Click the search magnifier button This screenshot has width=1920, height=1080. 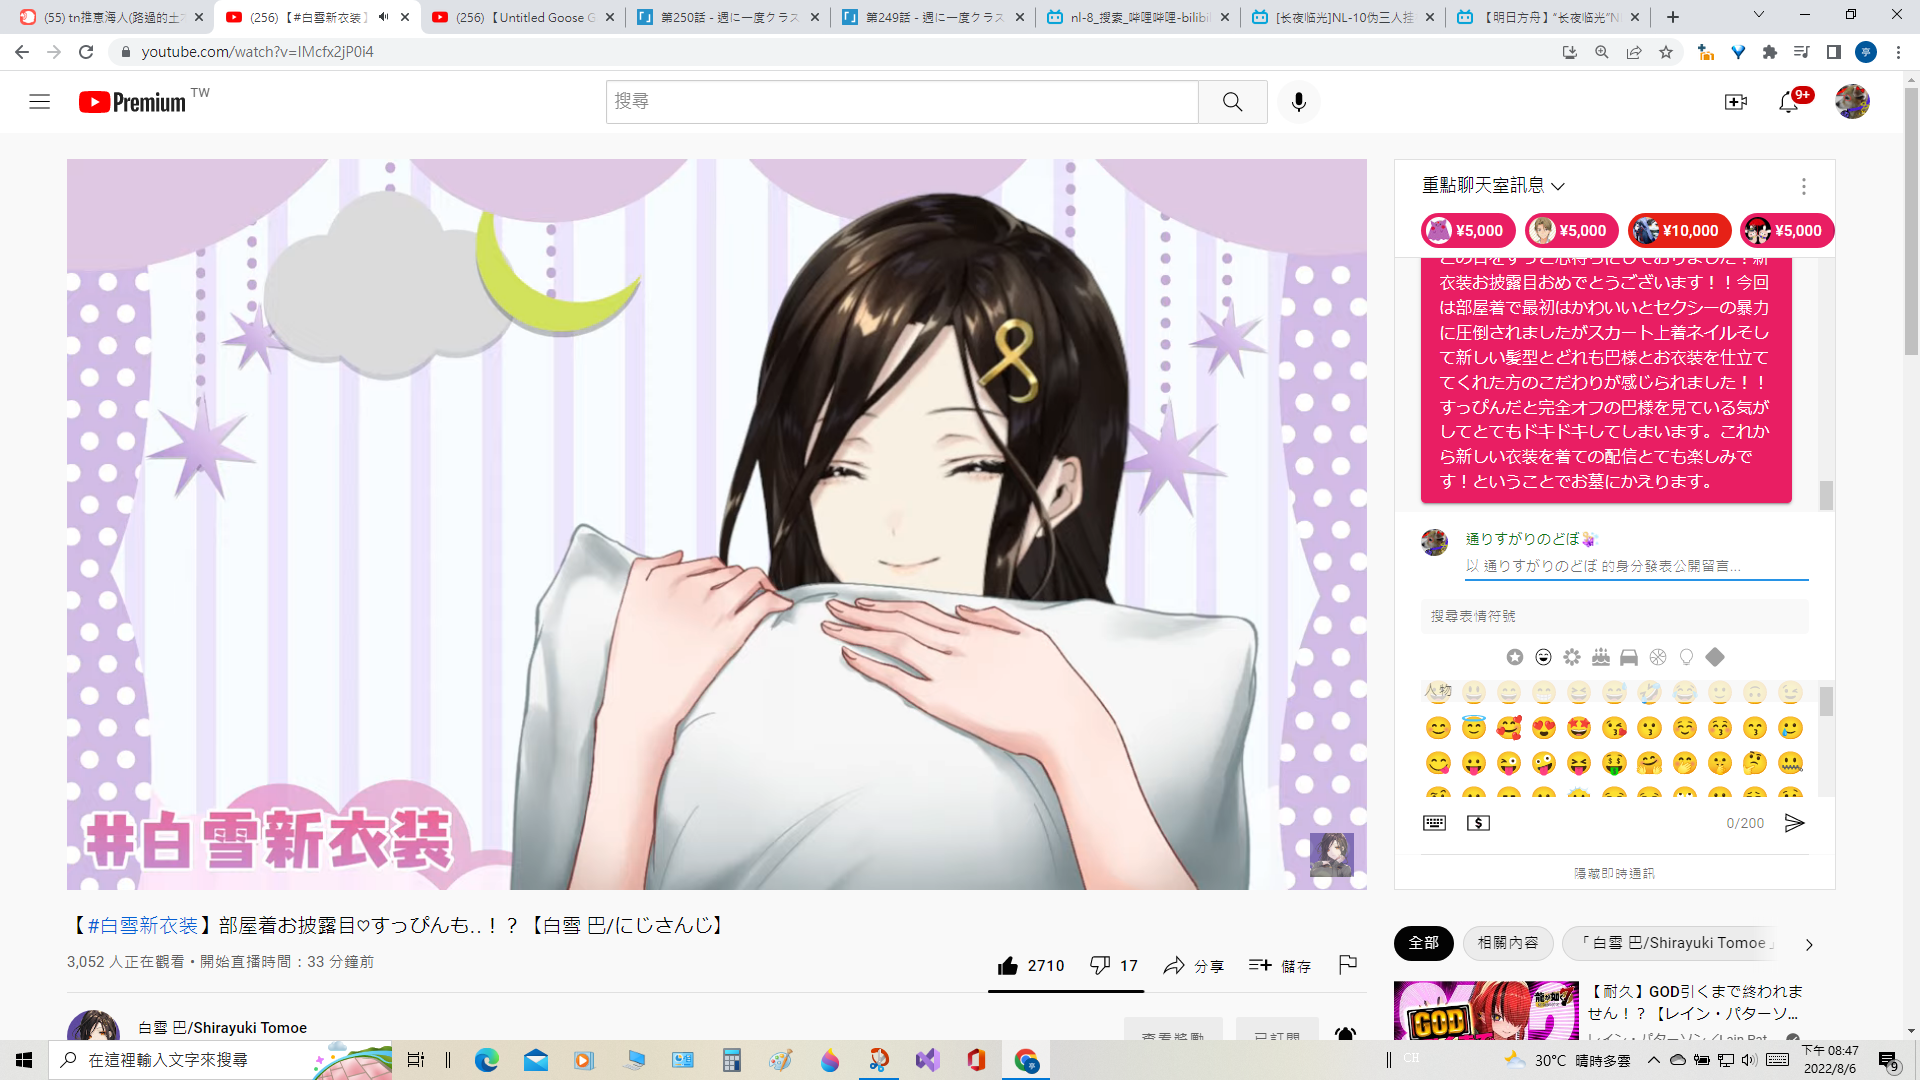pos(1232,102)
